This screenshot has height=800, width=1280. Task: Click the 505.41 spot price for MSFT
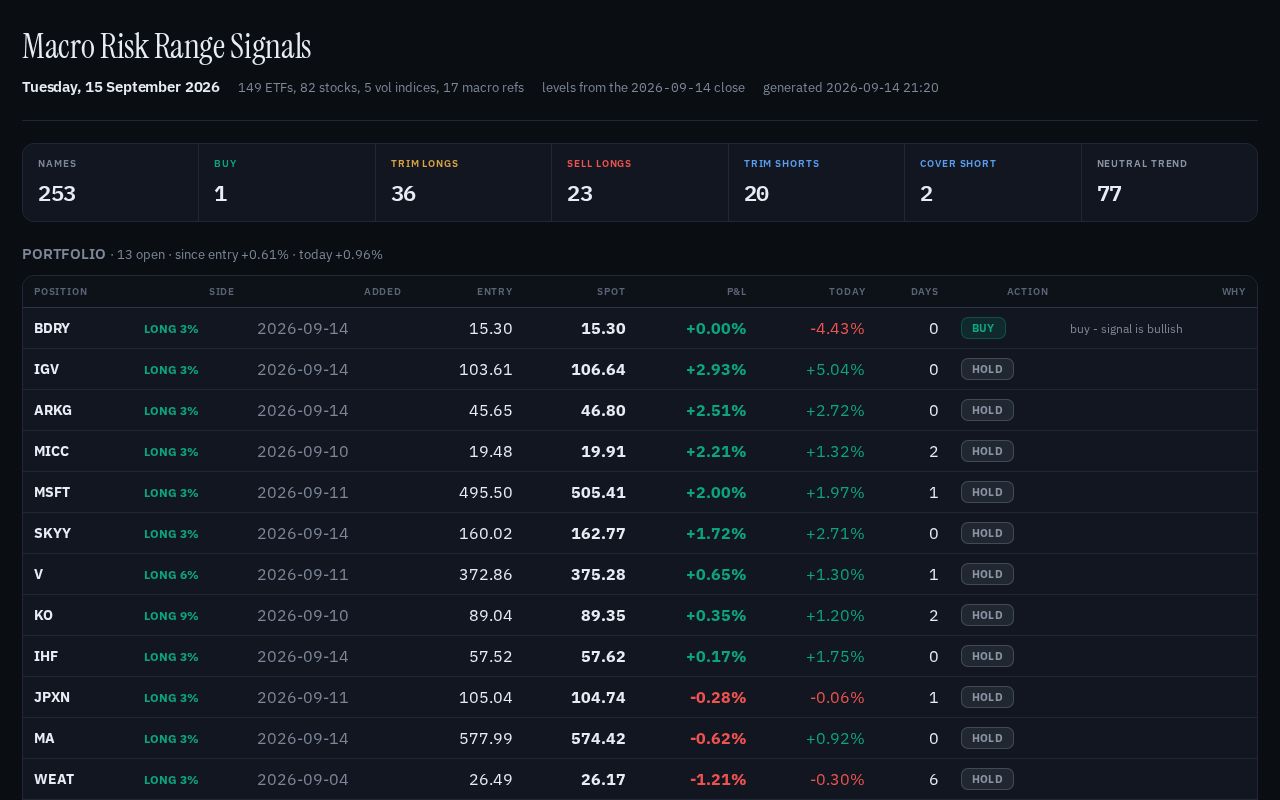tap(598, 492)
